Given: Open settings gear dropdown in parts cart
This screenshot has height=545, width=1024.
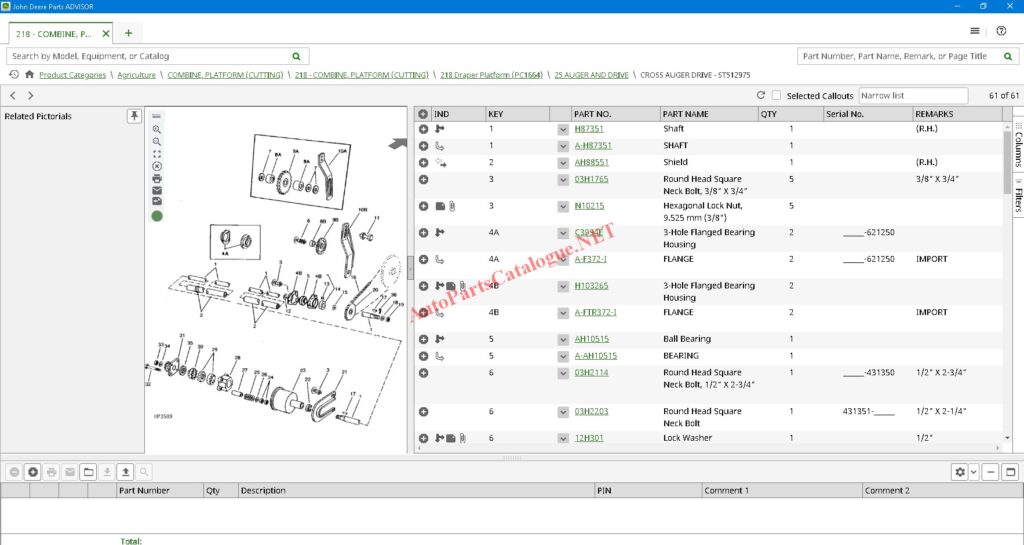Looking at the screenshot, I should click(965, 472).
